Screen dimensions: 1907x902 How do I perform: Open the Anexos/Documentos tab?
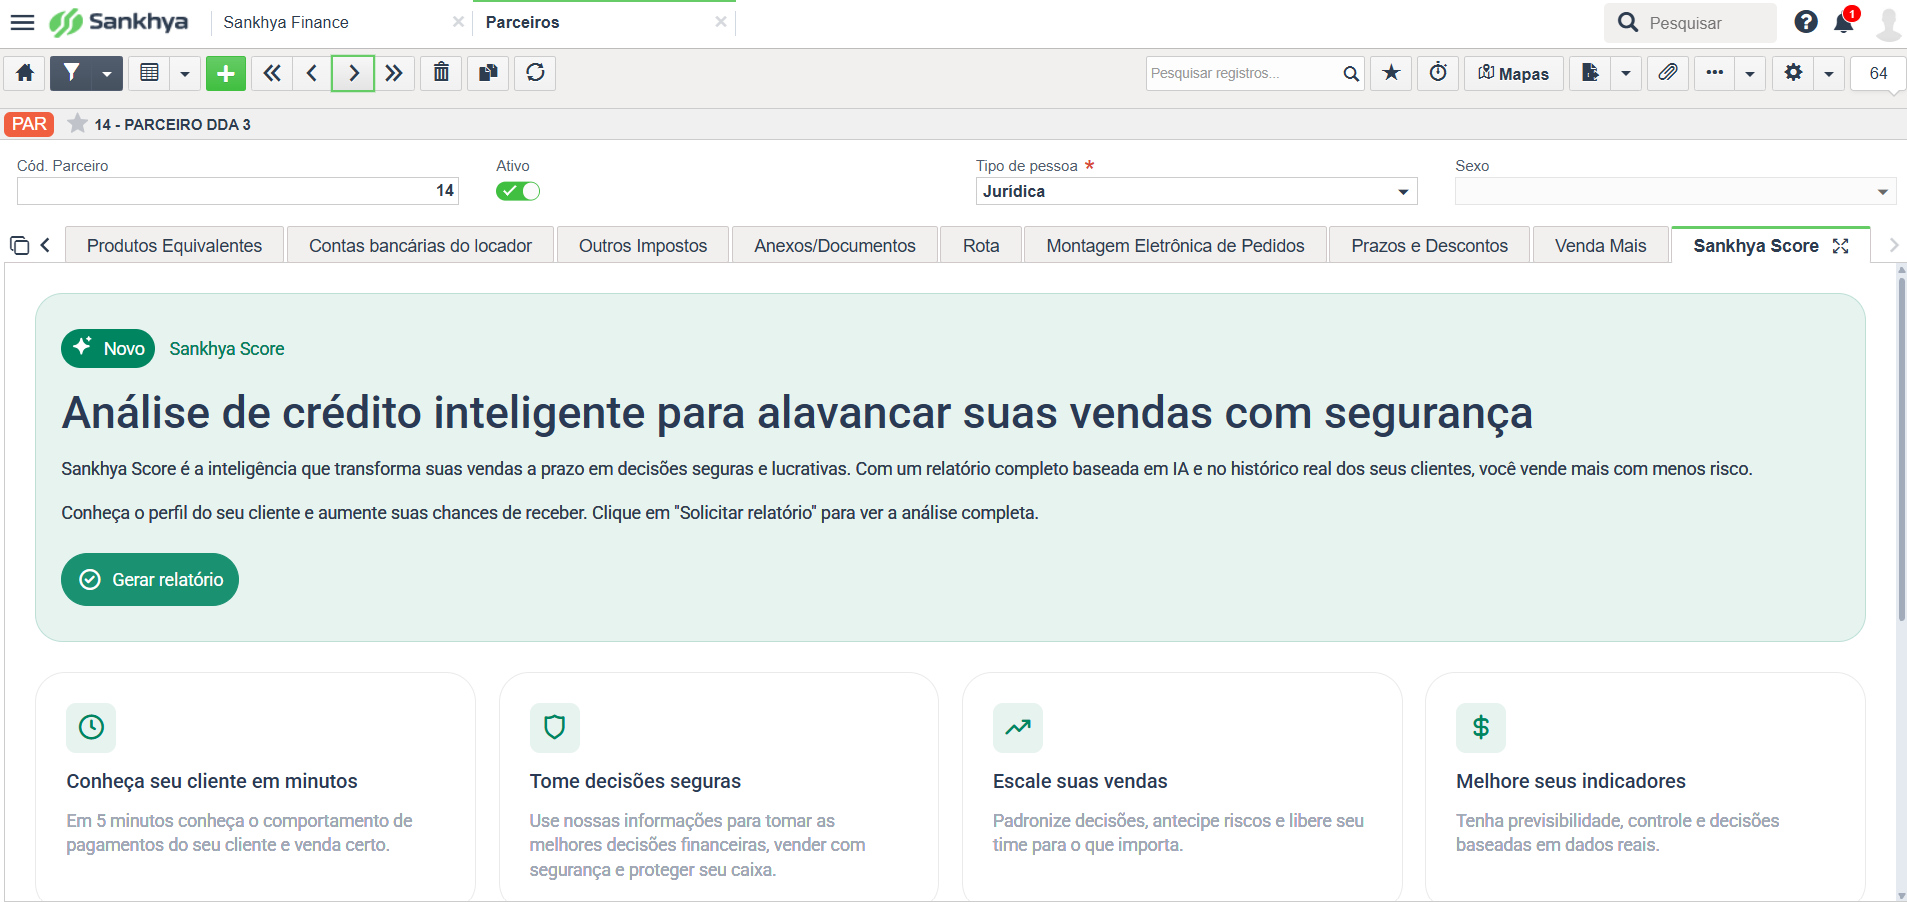(x=835, y=245)
